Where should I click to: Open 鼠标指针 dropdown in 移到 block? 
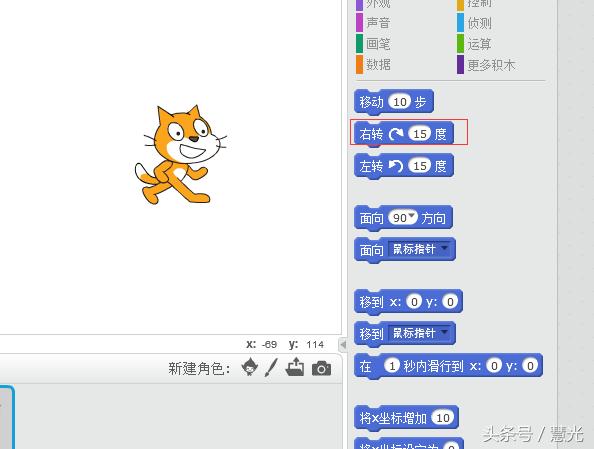click(420, 333)
